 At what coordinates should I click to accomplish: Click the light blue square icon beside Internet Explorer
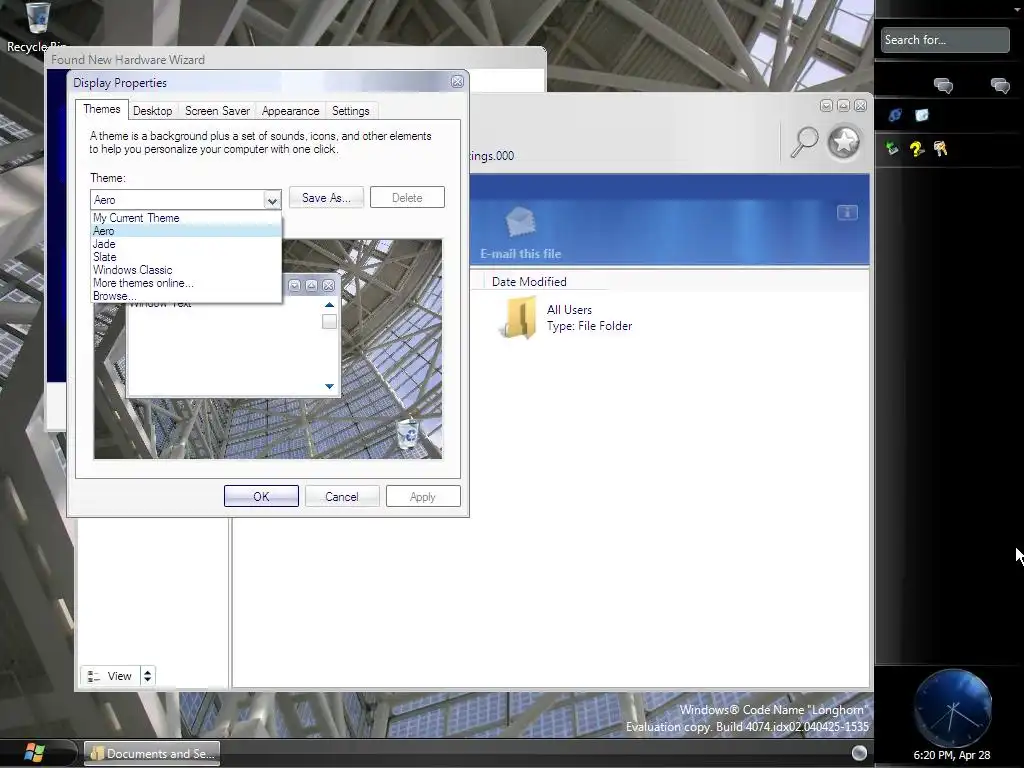(x=921, y=116)
